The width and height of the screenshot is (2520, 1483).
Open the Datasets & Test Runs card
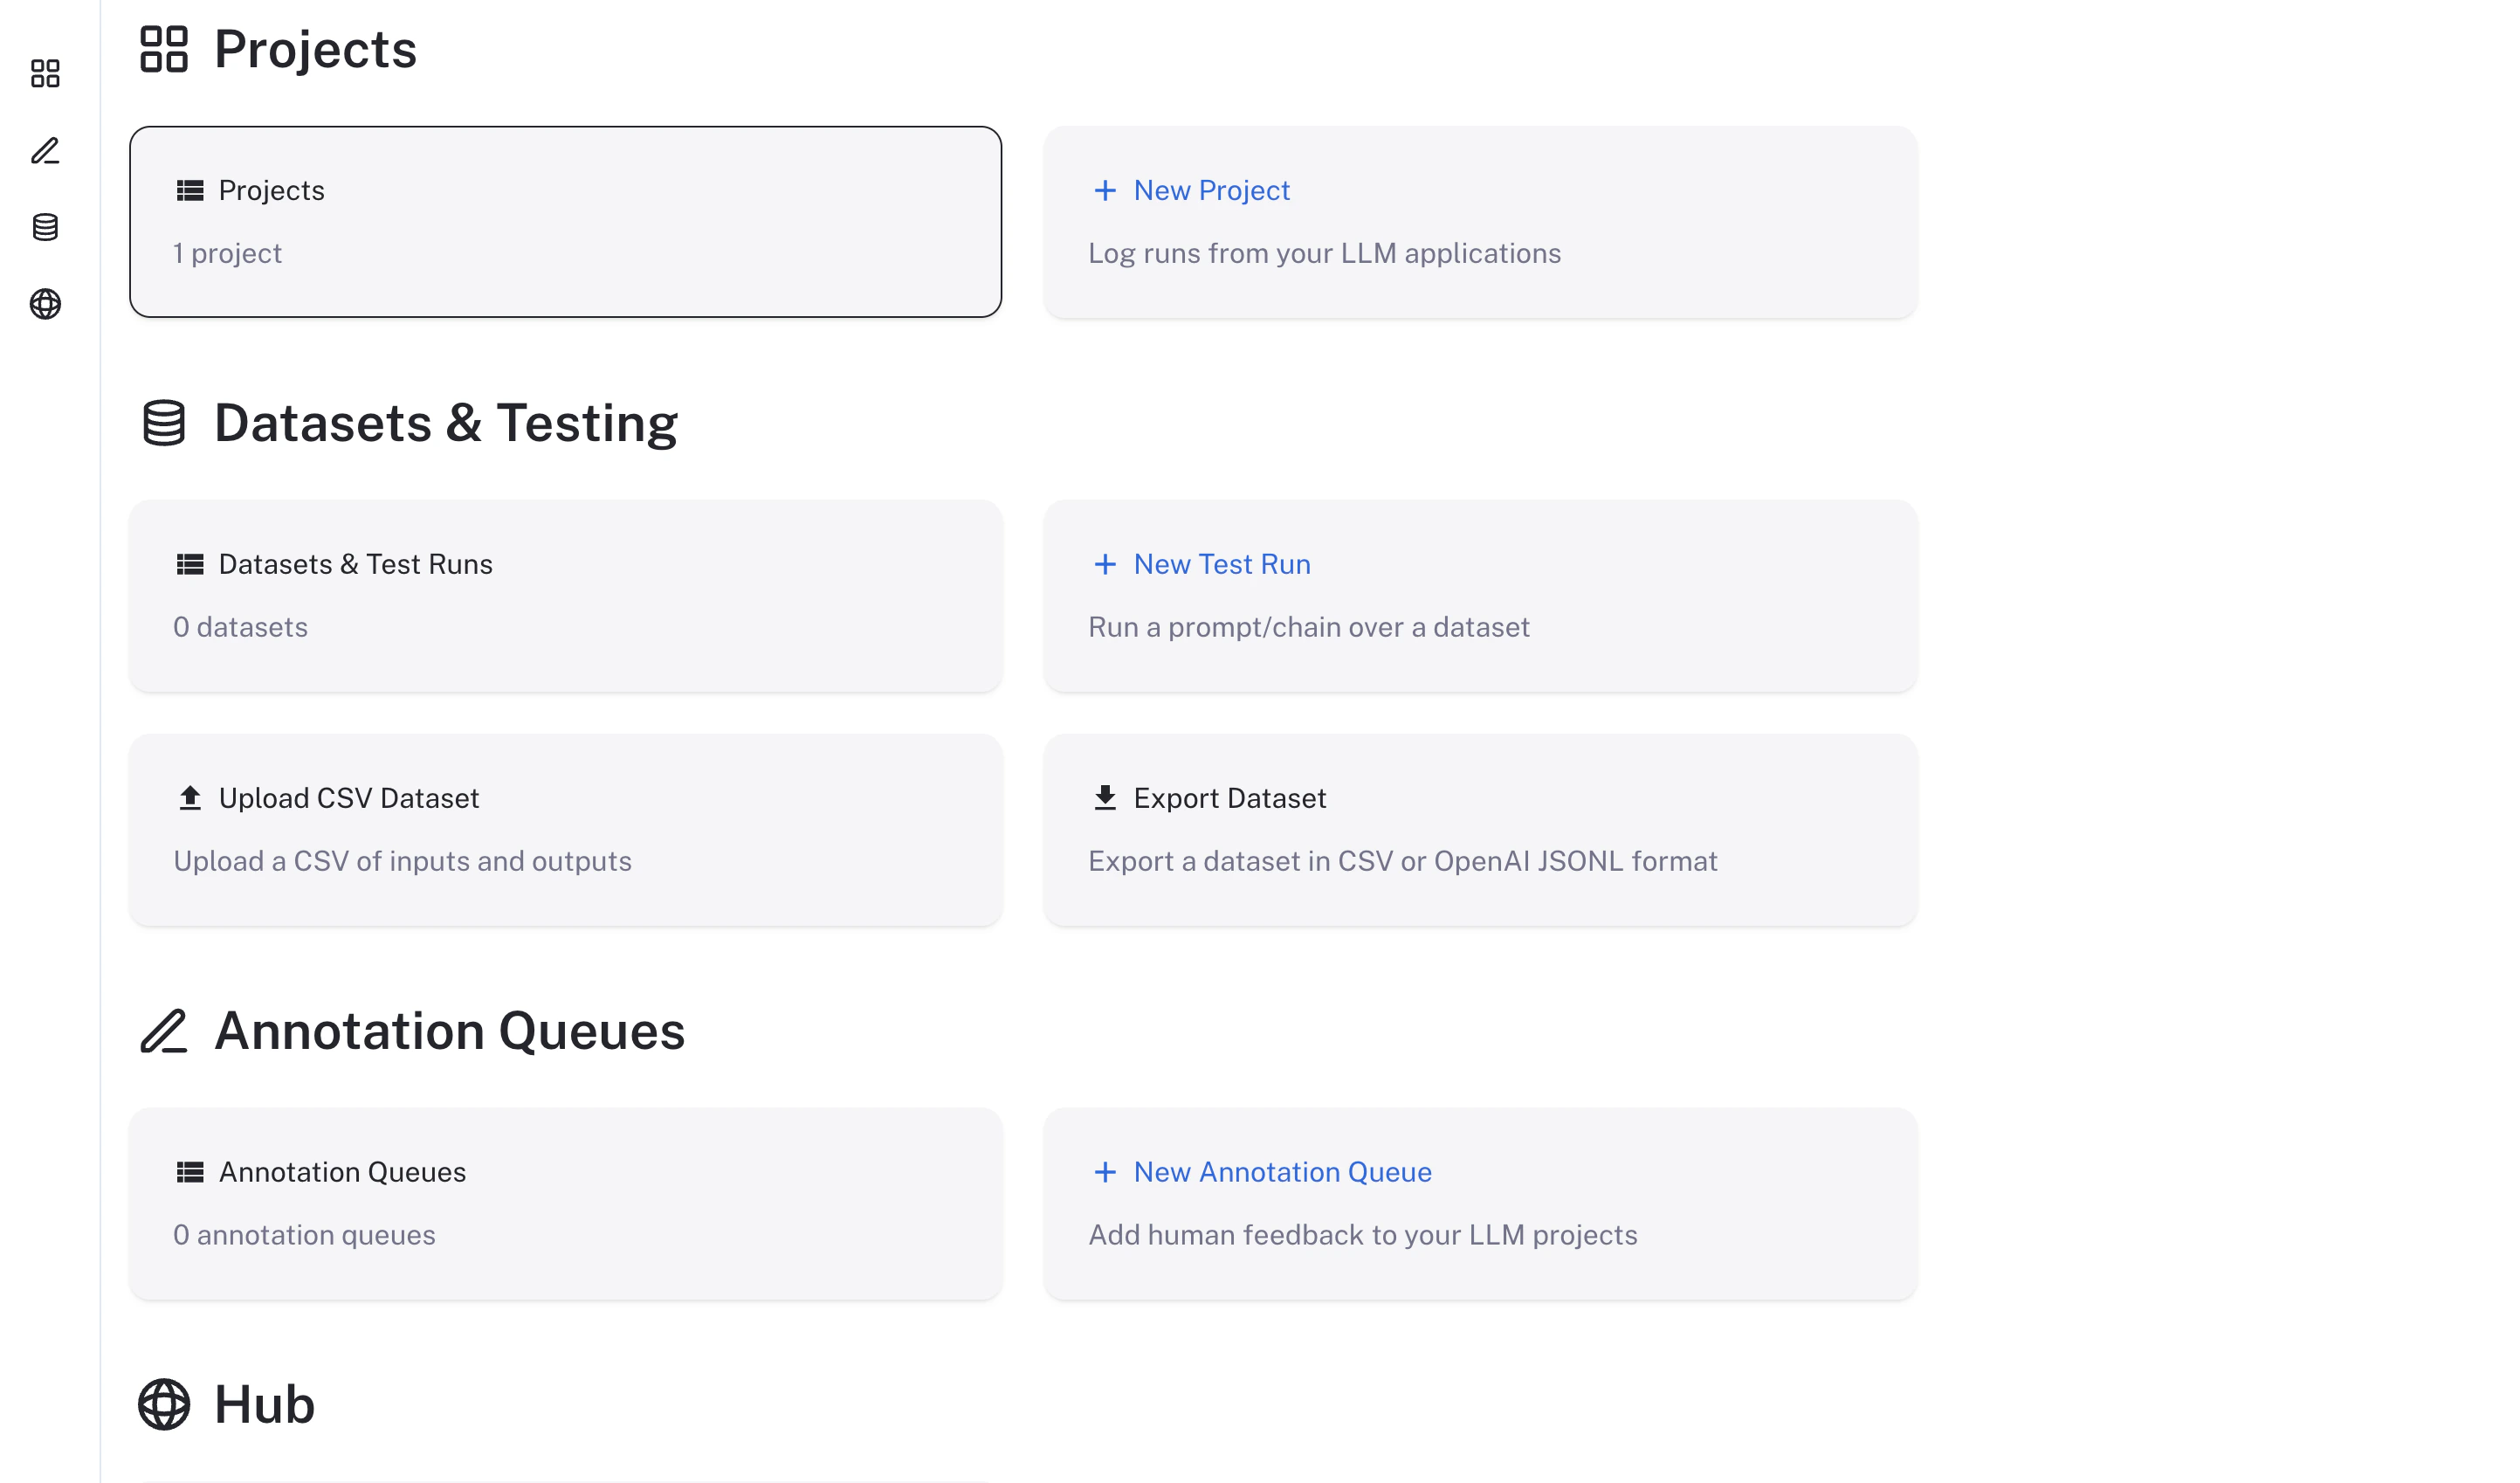[x=566, y=596]
